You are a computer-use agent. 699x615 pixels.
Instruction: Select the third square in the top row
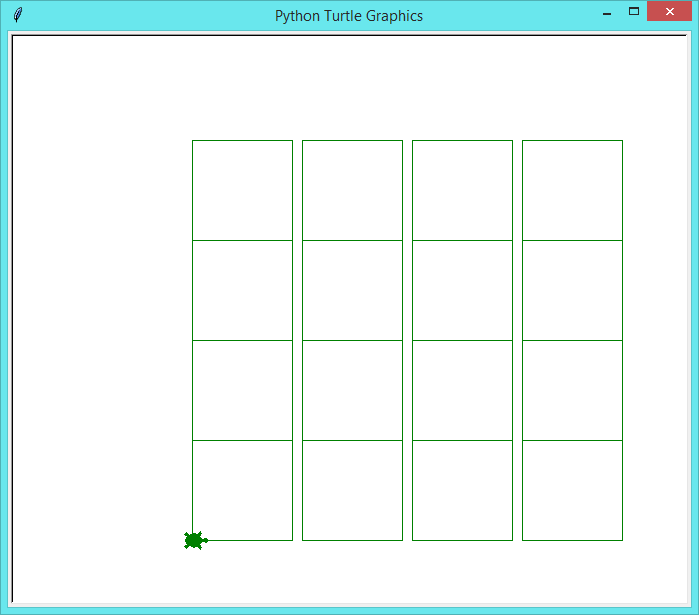pos(462,190)
